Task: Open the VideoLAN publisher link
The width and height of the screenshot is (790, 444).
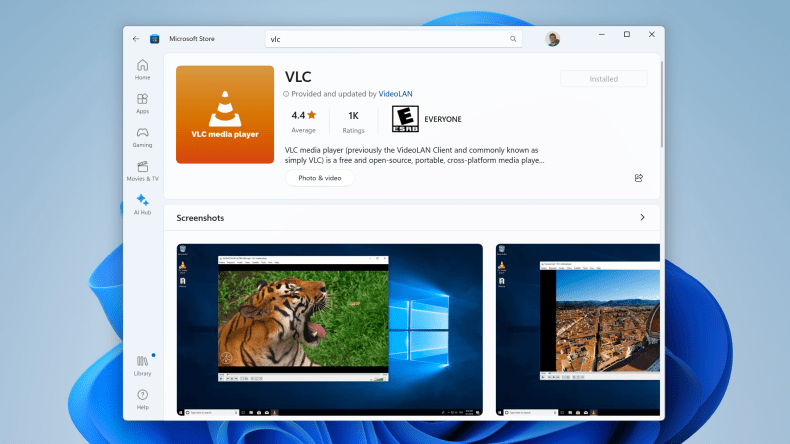Action: (396, 94)
